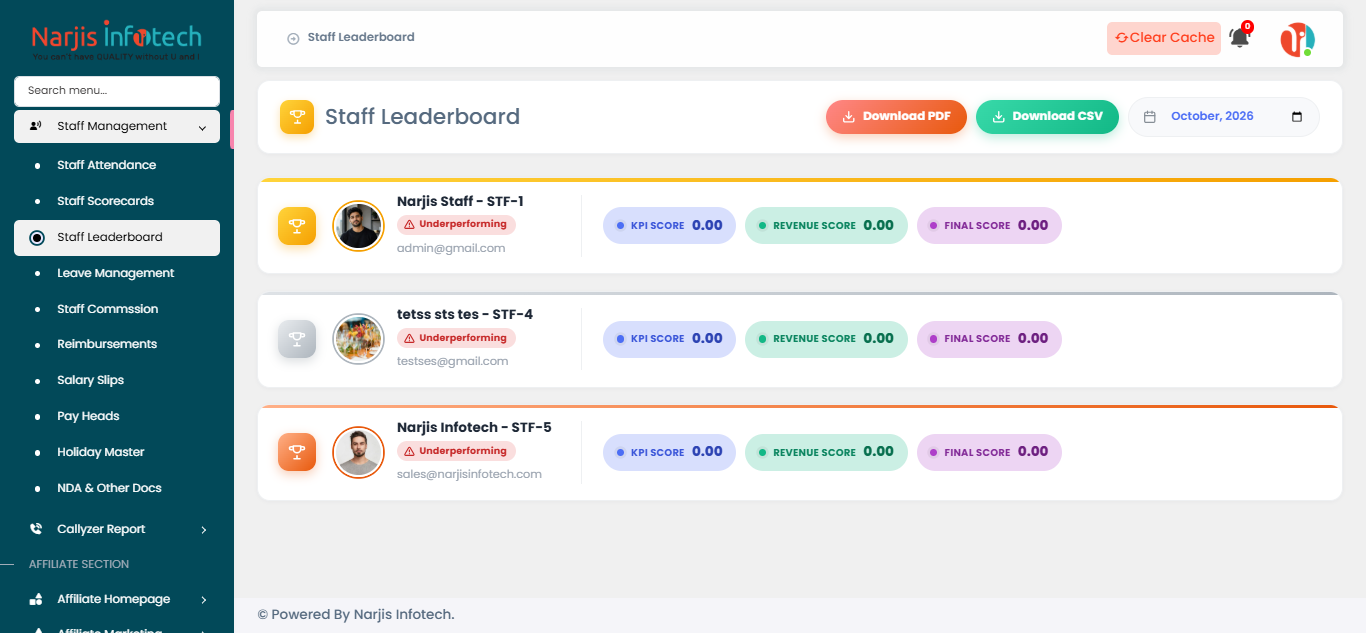Click email sales@narjisinfotech.com

[469, 474]
